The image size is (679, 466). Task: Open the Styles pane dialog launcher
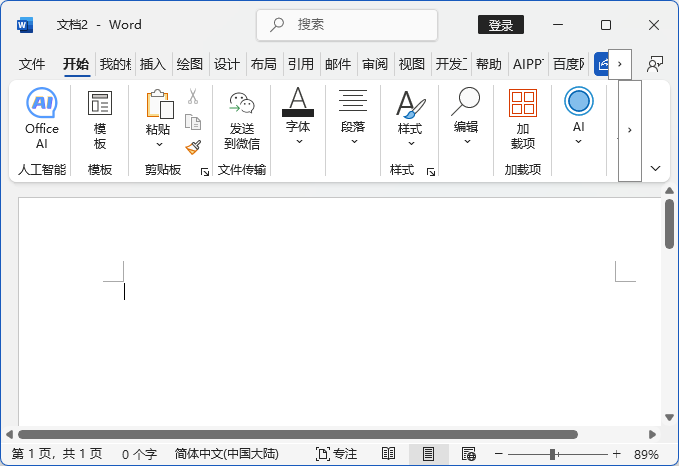pyautogui.click(x=431, y=172)
